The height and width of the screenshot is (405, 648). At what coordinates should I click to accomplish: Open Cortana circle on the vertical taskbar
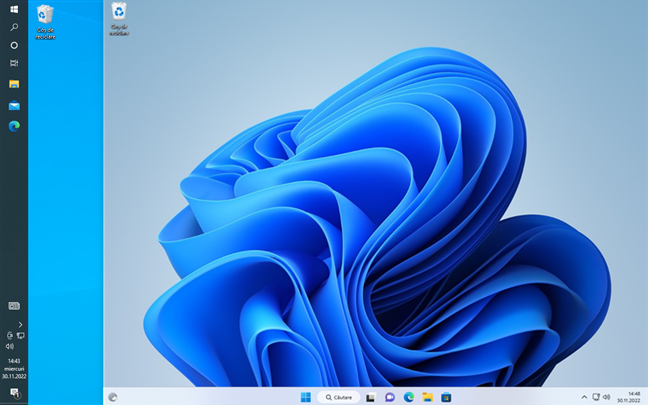[14, 45]
